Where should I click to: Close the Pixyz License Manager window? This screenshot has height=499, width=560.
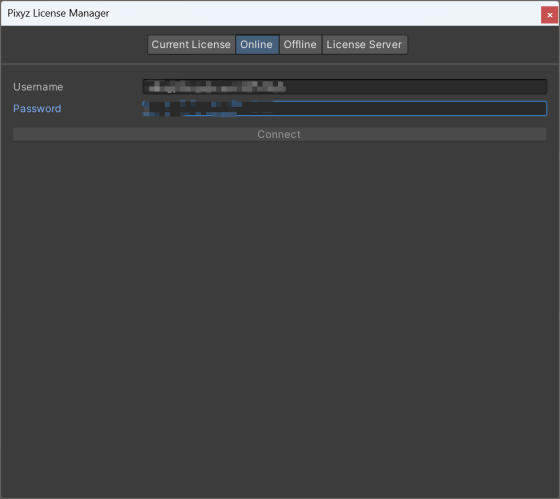coord(549,15)
